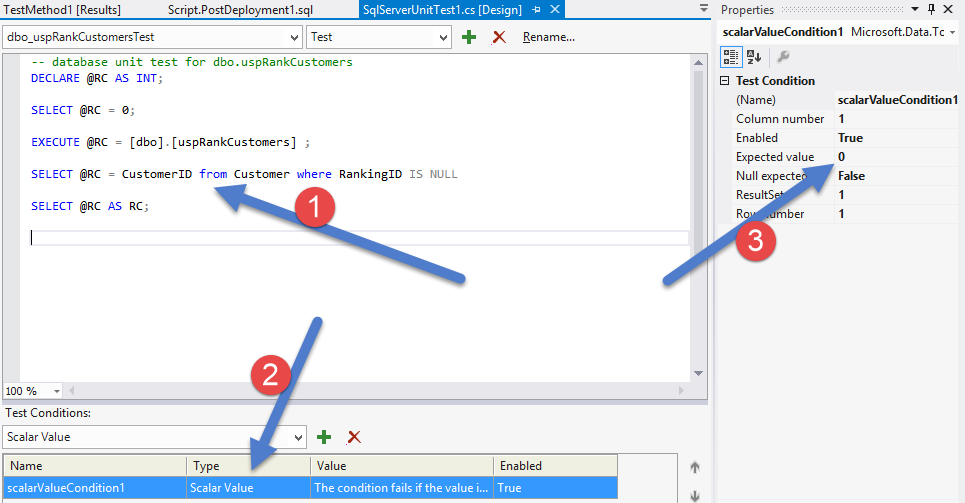Click the red X to delete the test

pyautogui.click(x=499, y=37)
